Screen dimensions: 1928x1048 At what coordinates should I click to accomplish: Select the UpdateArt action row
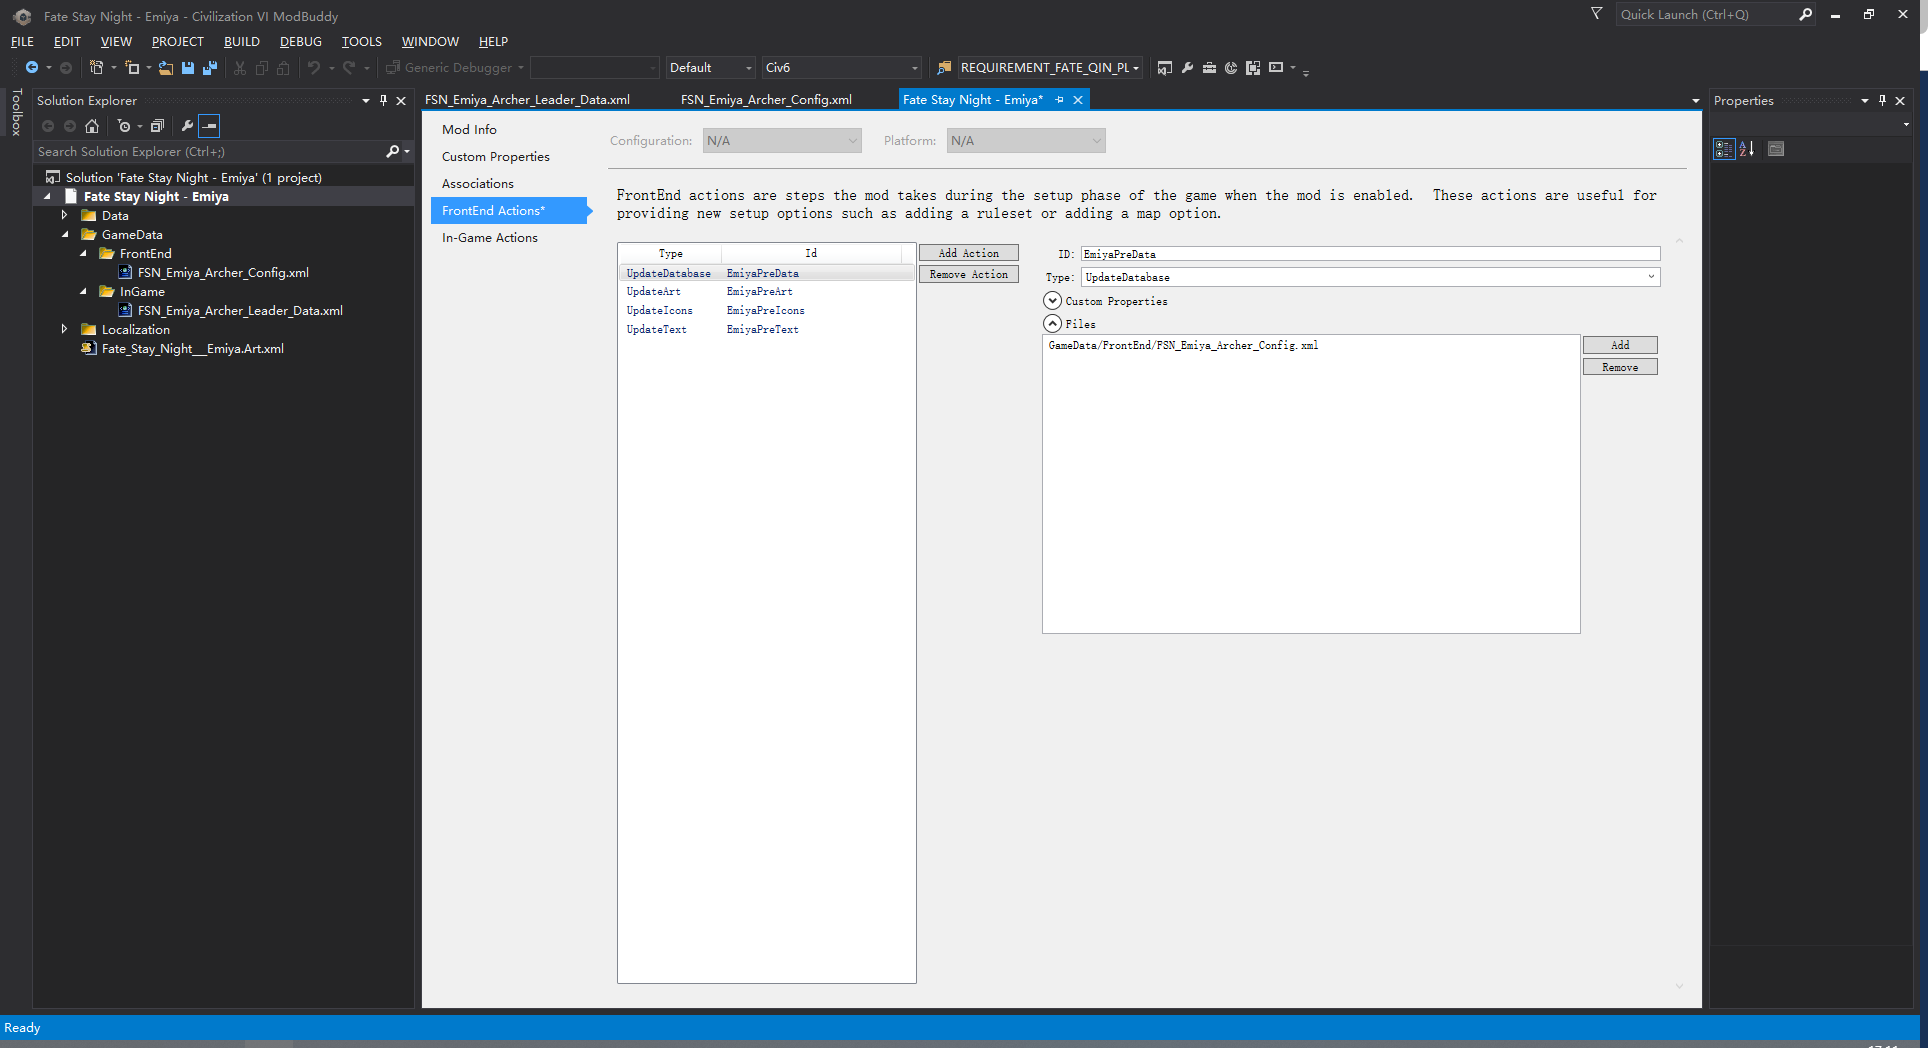click(x=766, y=292)
